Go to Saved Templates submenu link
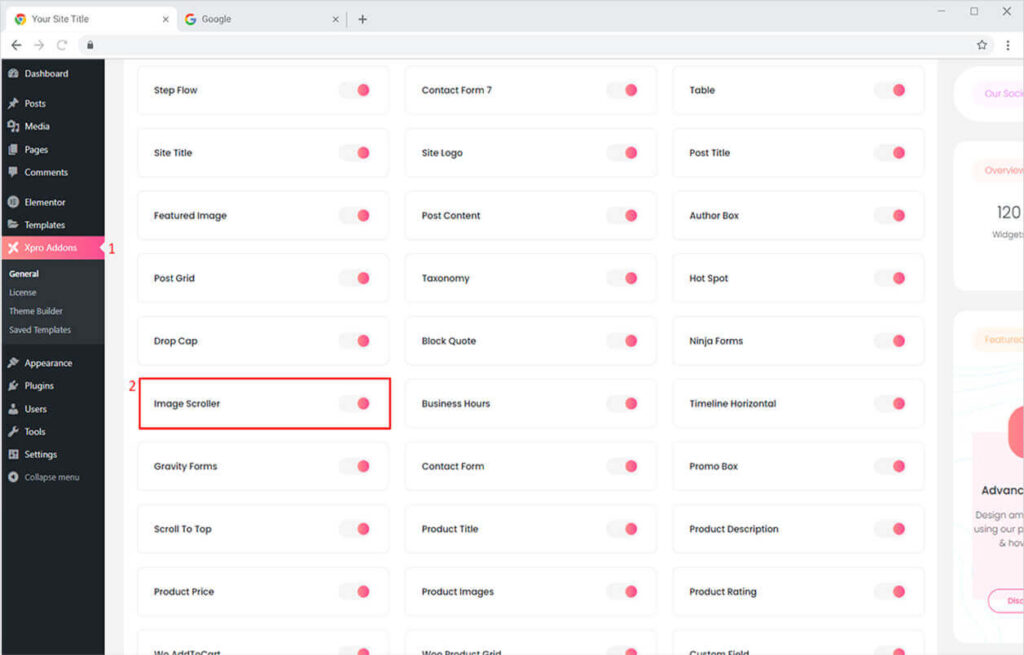This screenshot has height=655, width=1024. pyautogui.click(x=40, y=330)
